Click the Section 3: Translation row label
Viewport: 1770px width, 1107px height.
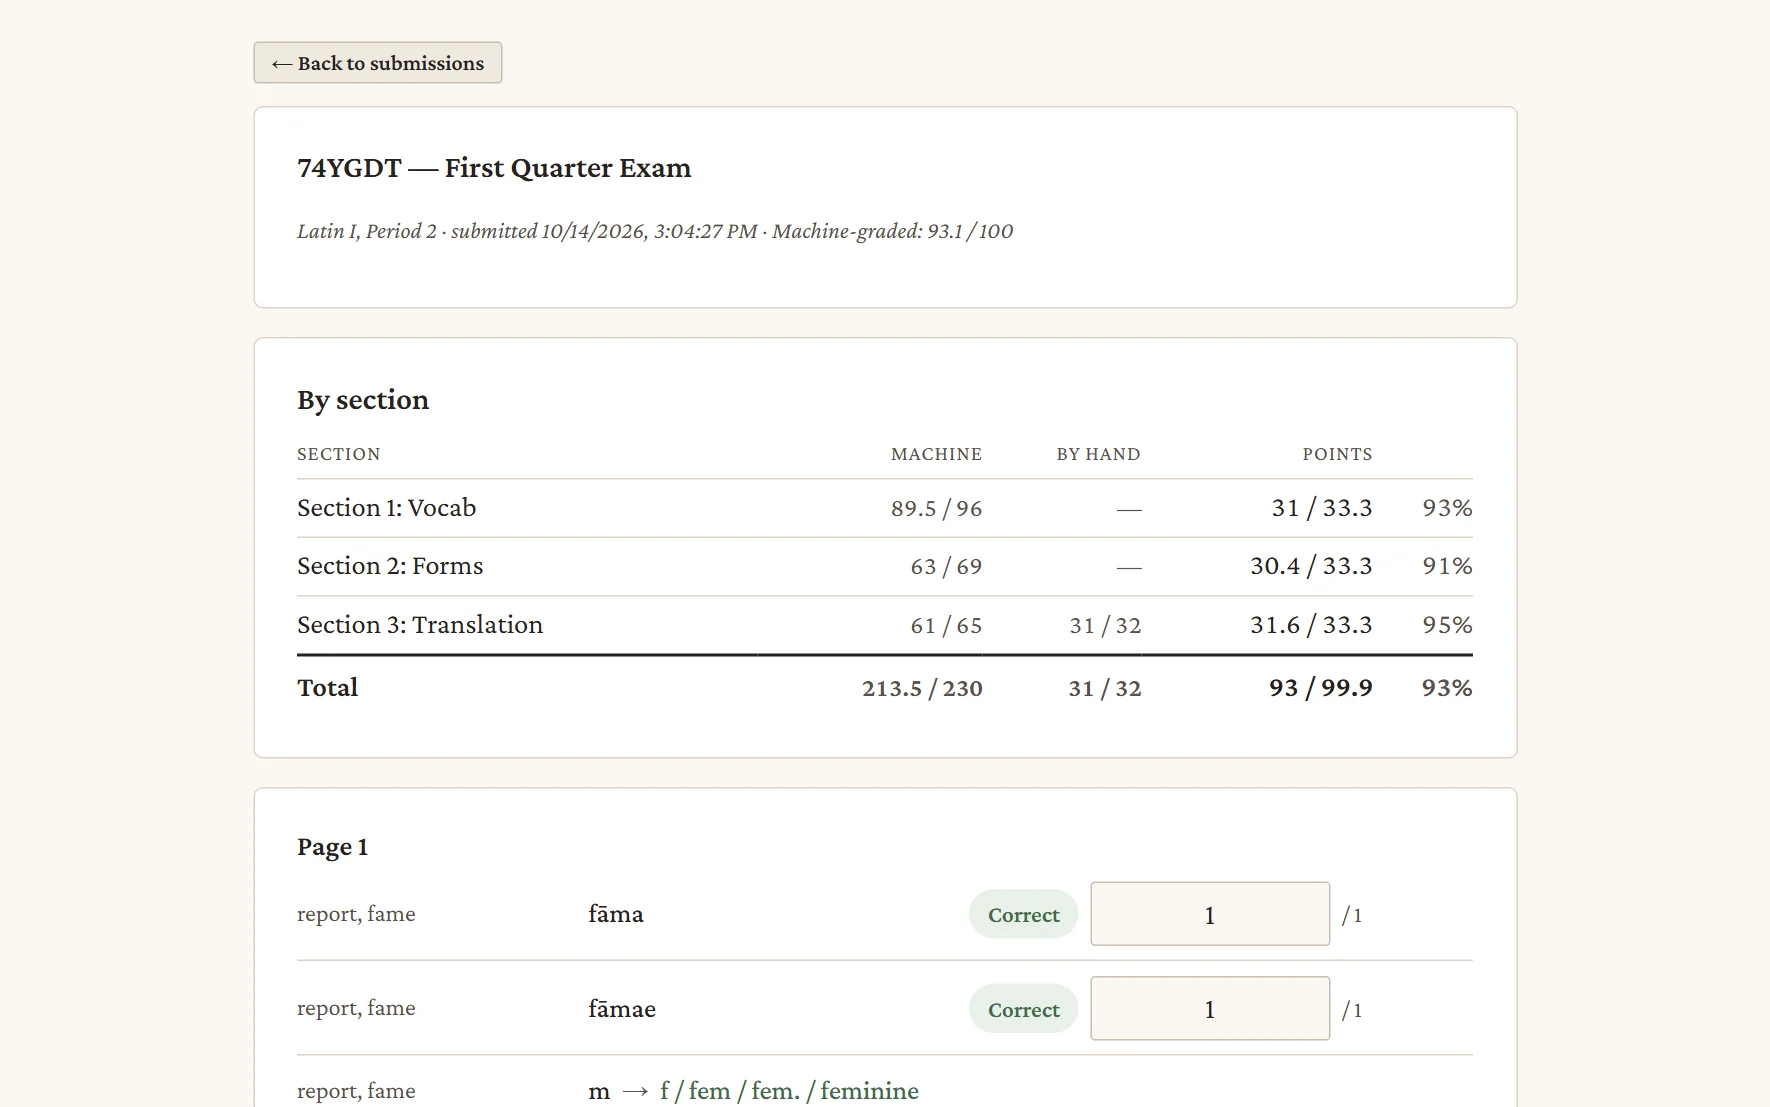tap(420, 625)
